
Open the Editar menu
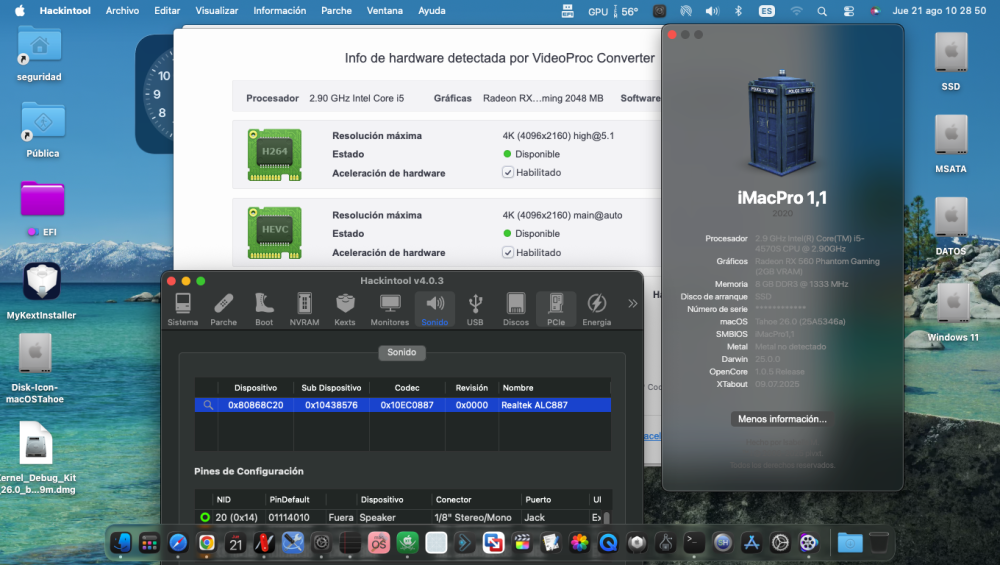pos(167,11)
